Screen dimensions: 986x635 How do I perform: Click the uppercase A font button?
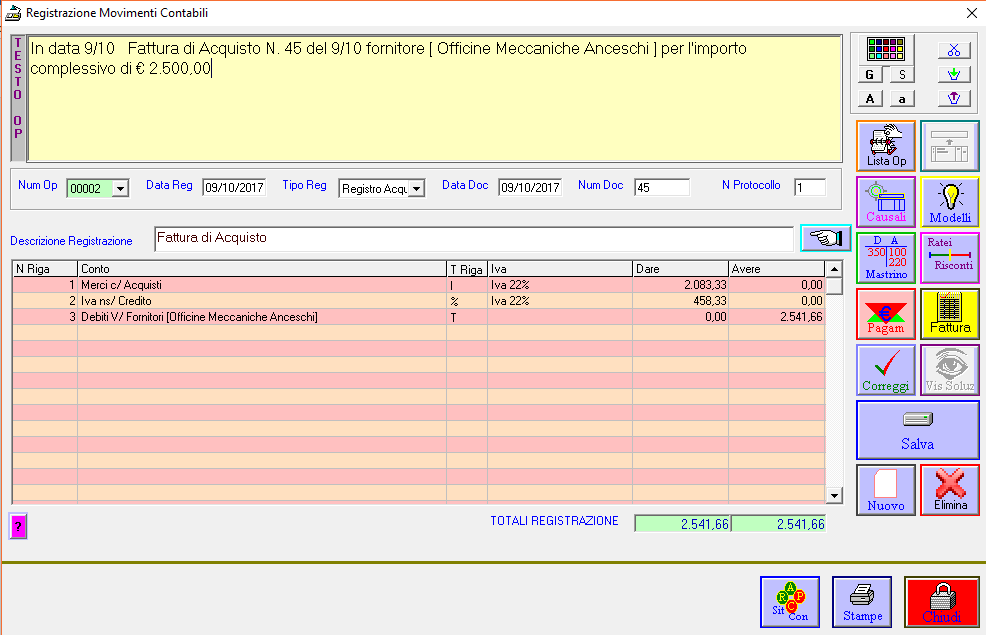click(870, 99)
